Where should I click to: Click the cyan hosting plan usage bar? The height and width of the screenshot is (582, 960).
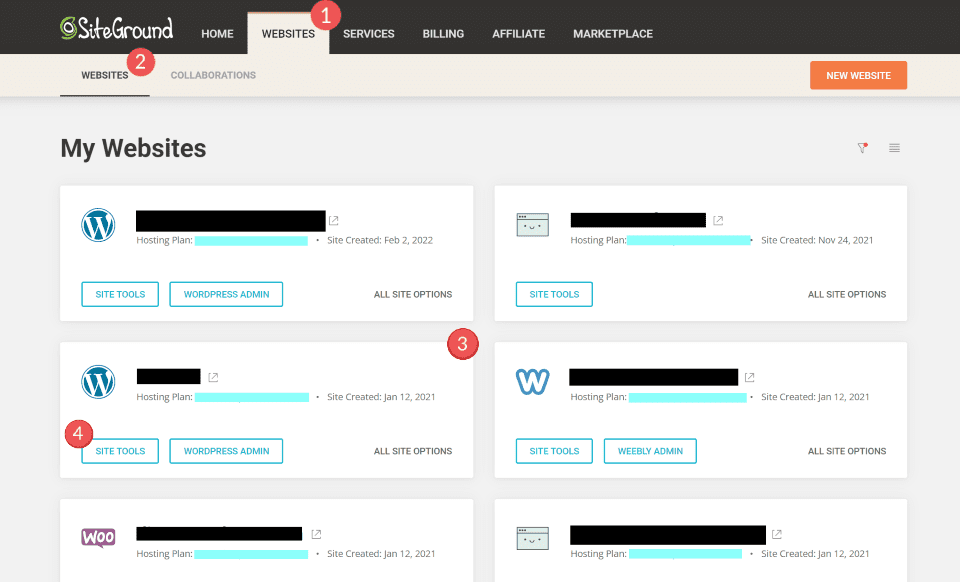coord(252,240)
